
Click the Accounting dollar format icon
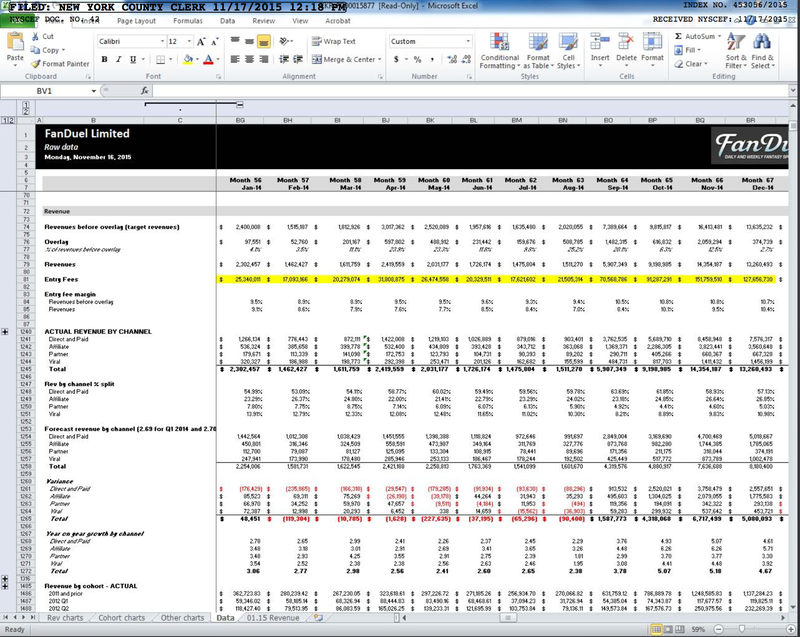pos(396,60)
